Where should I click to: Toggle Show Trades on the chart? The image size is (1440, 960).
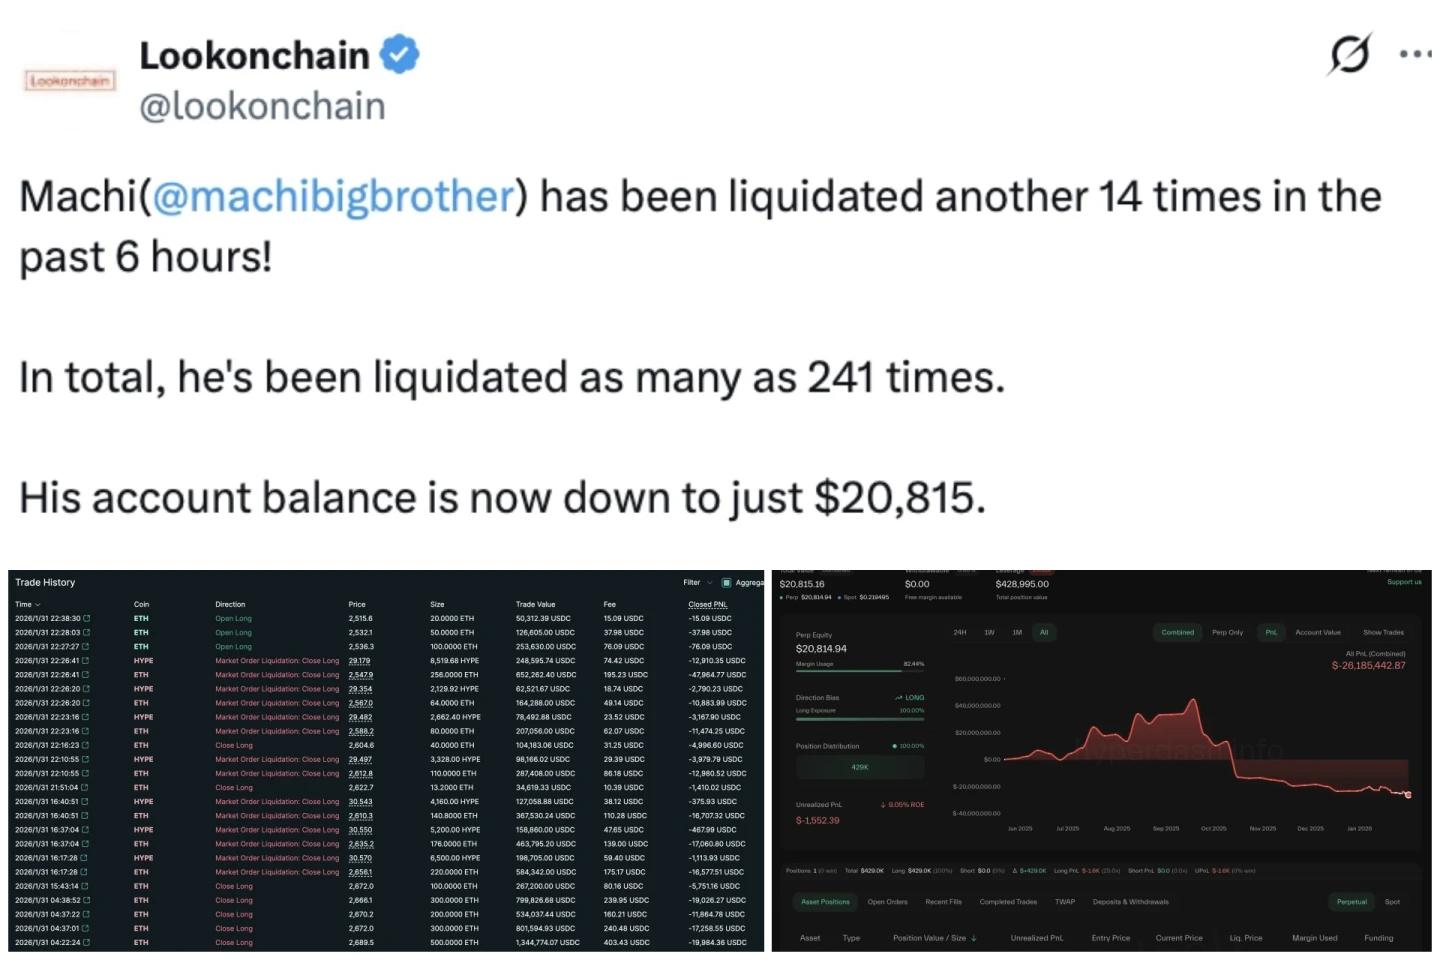[1383, 633]
